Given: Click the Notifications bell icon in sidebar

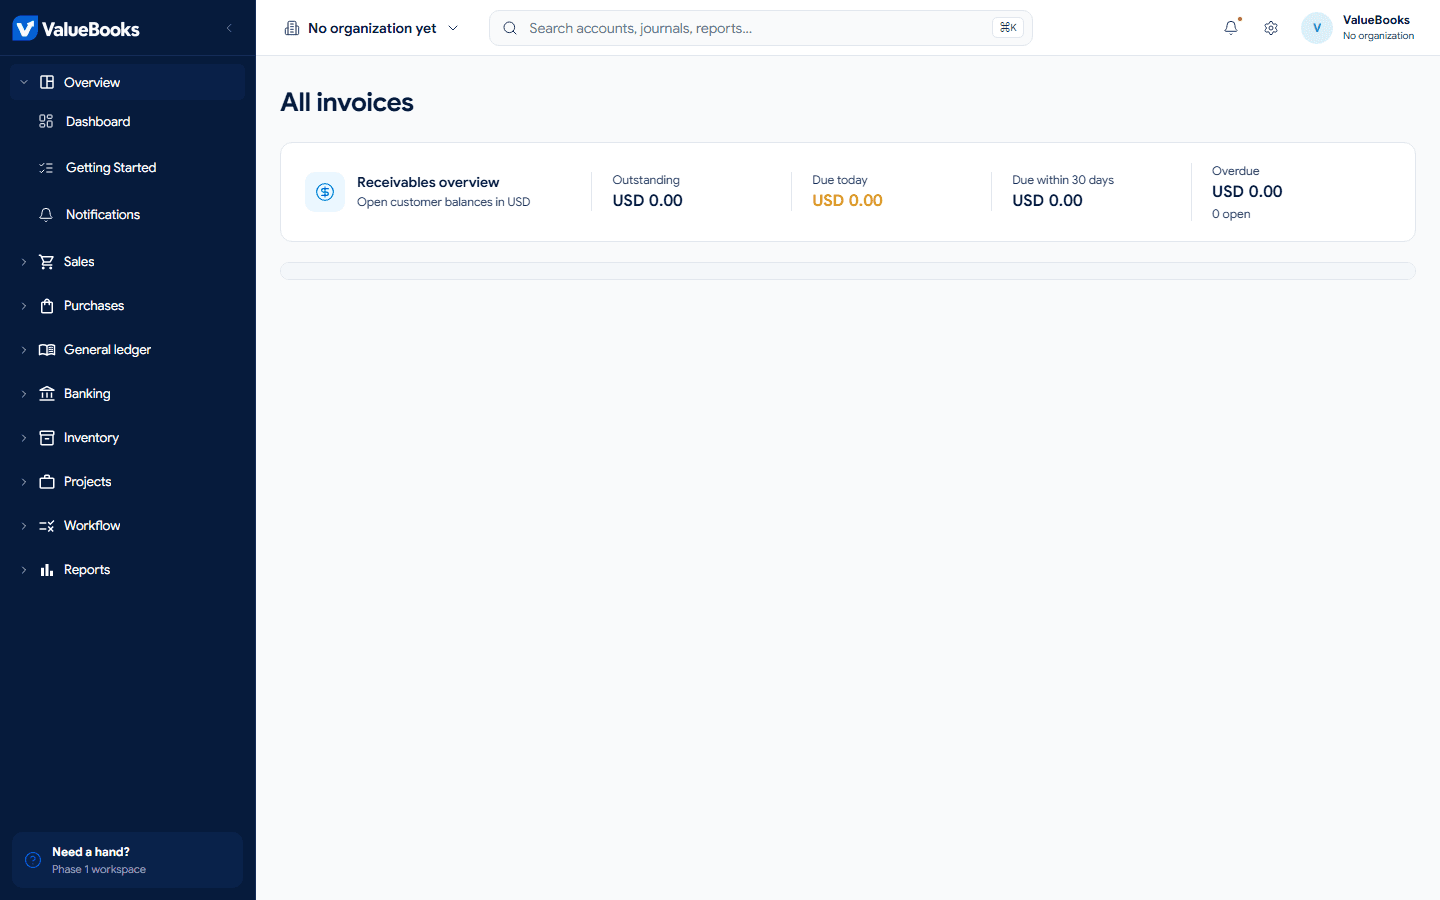Looking at the screenshot, I should [46, 215].
